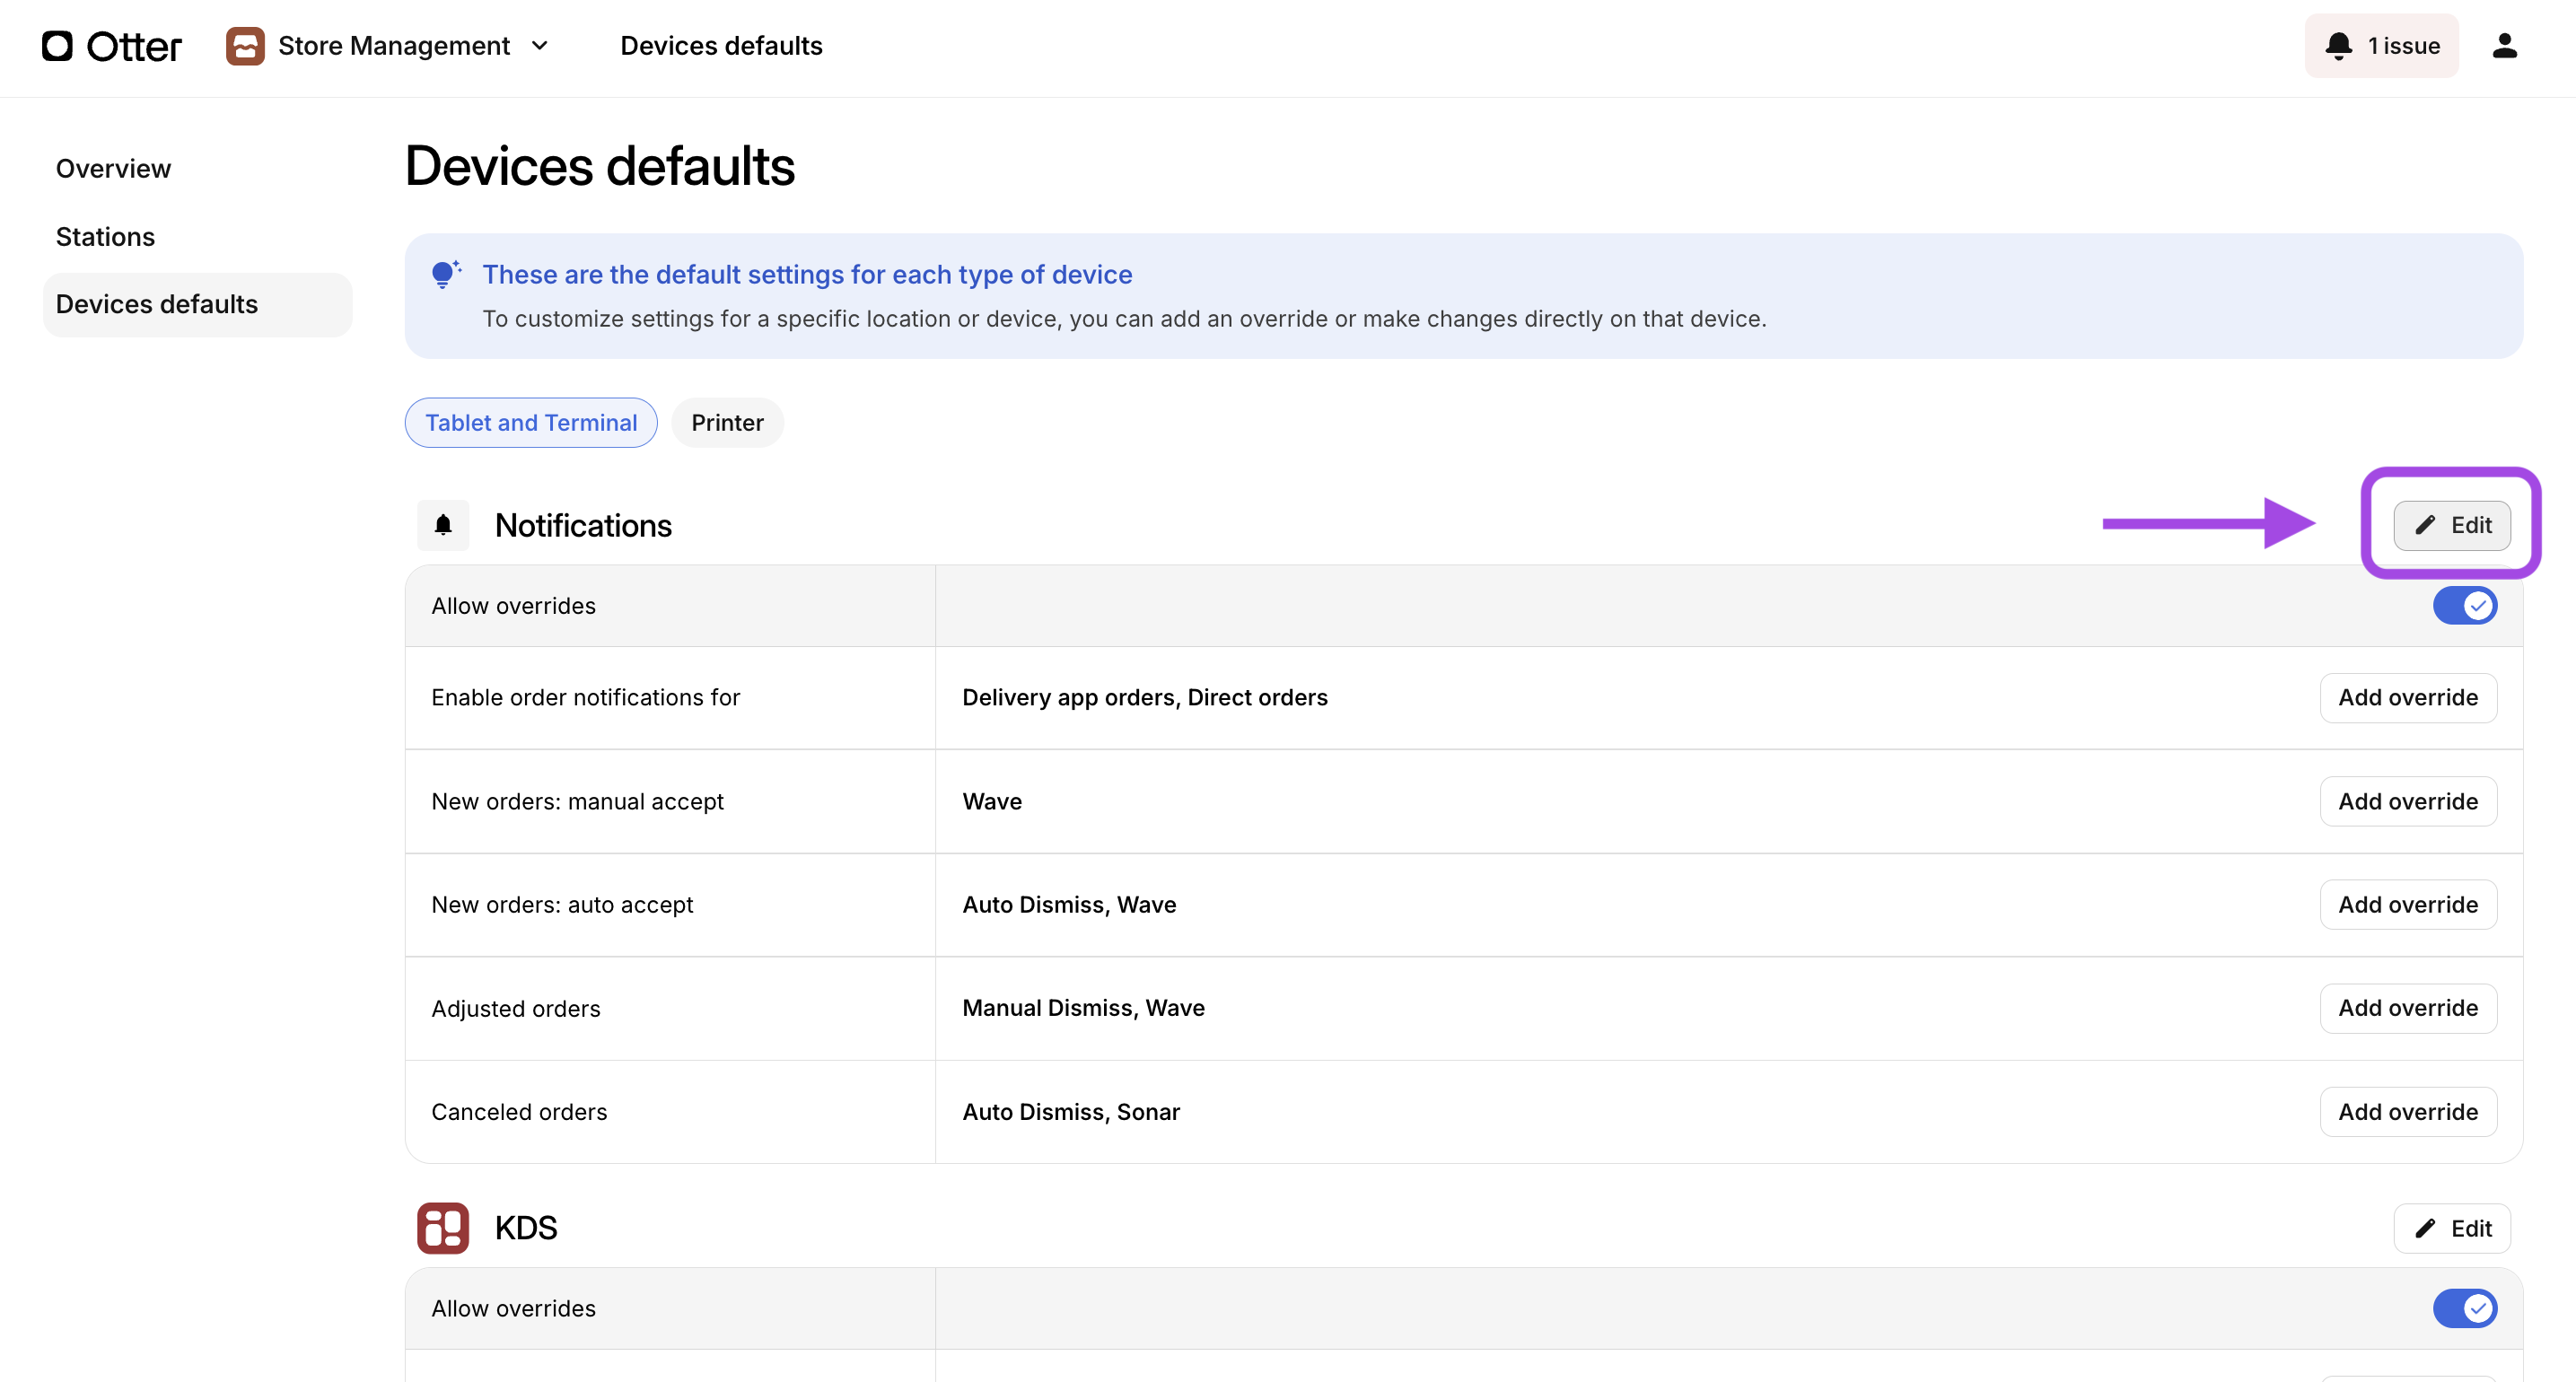Edit the Notifications settings

coord(2451,525)
